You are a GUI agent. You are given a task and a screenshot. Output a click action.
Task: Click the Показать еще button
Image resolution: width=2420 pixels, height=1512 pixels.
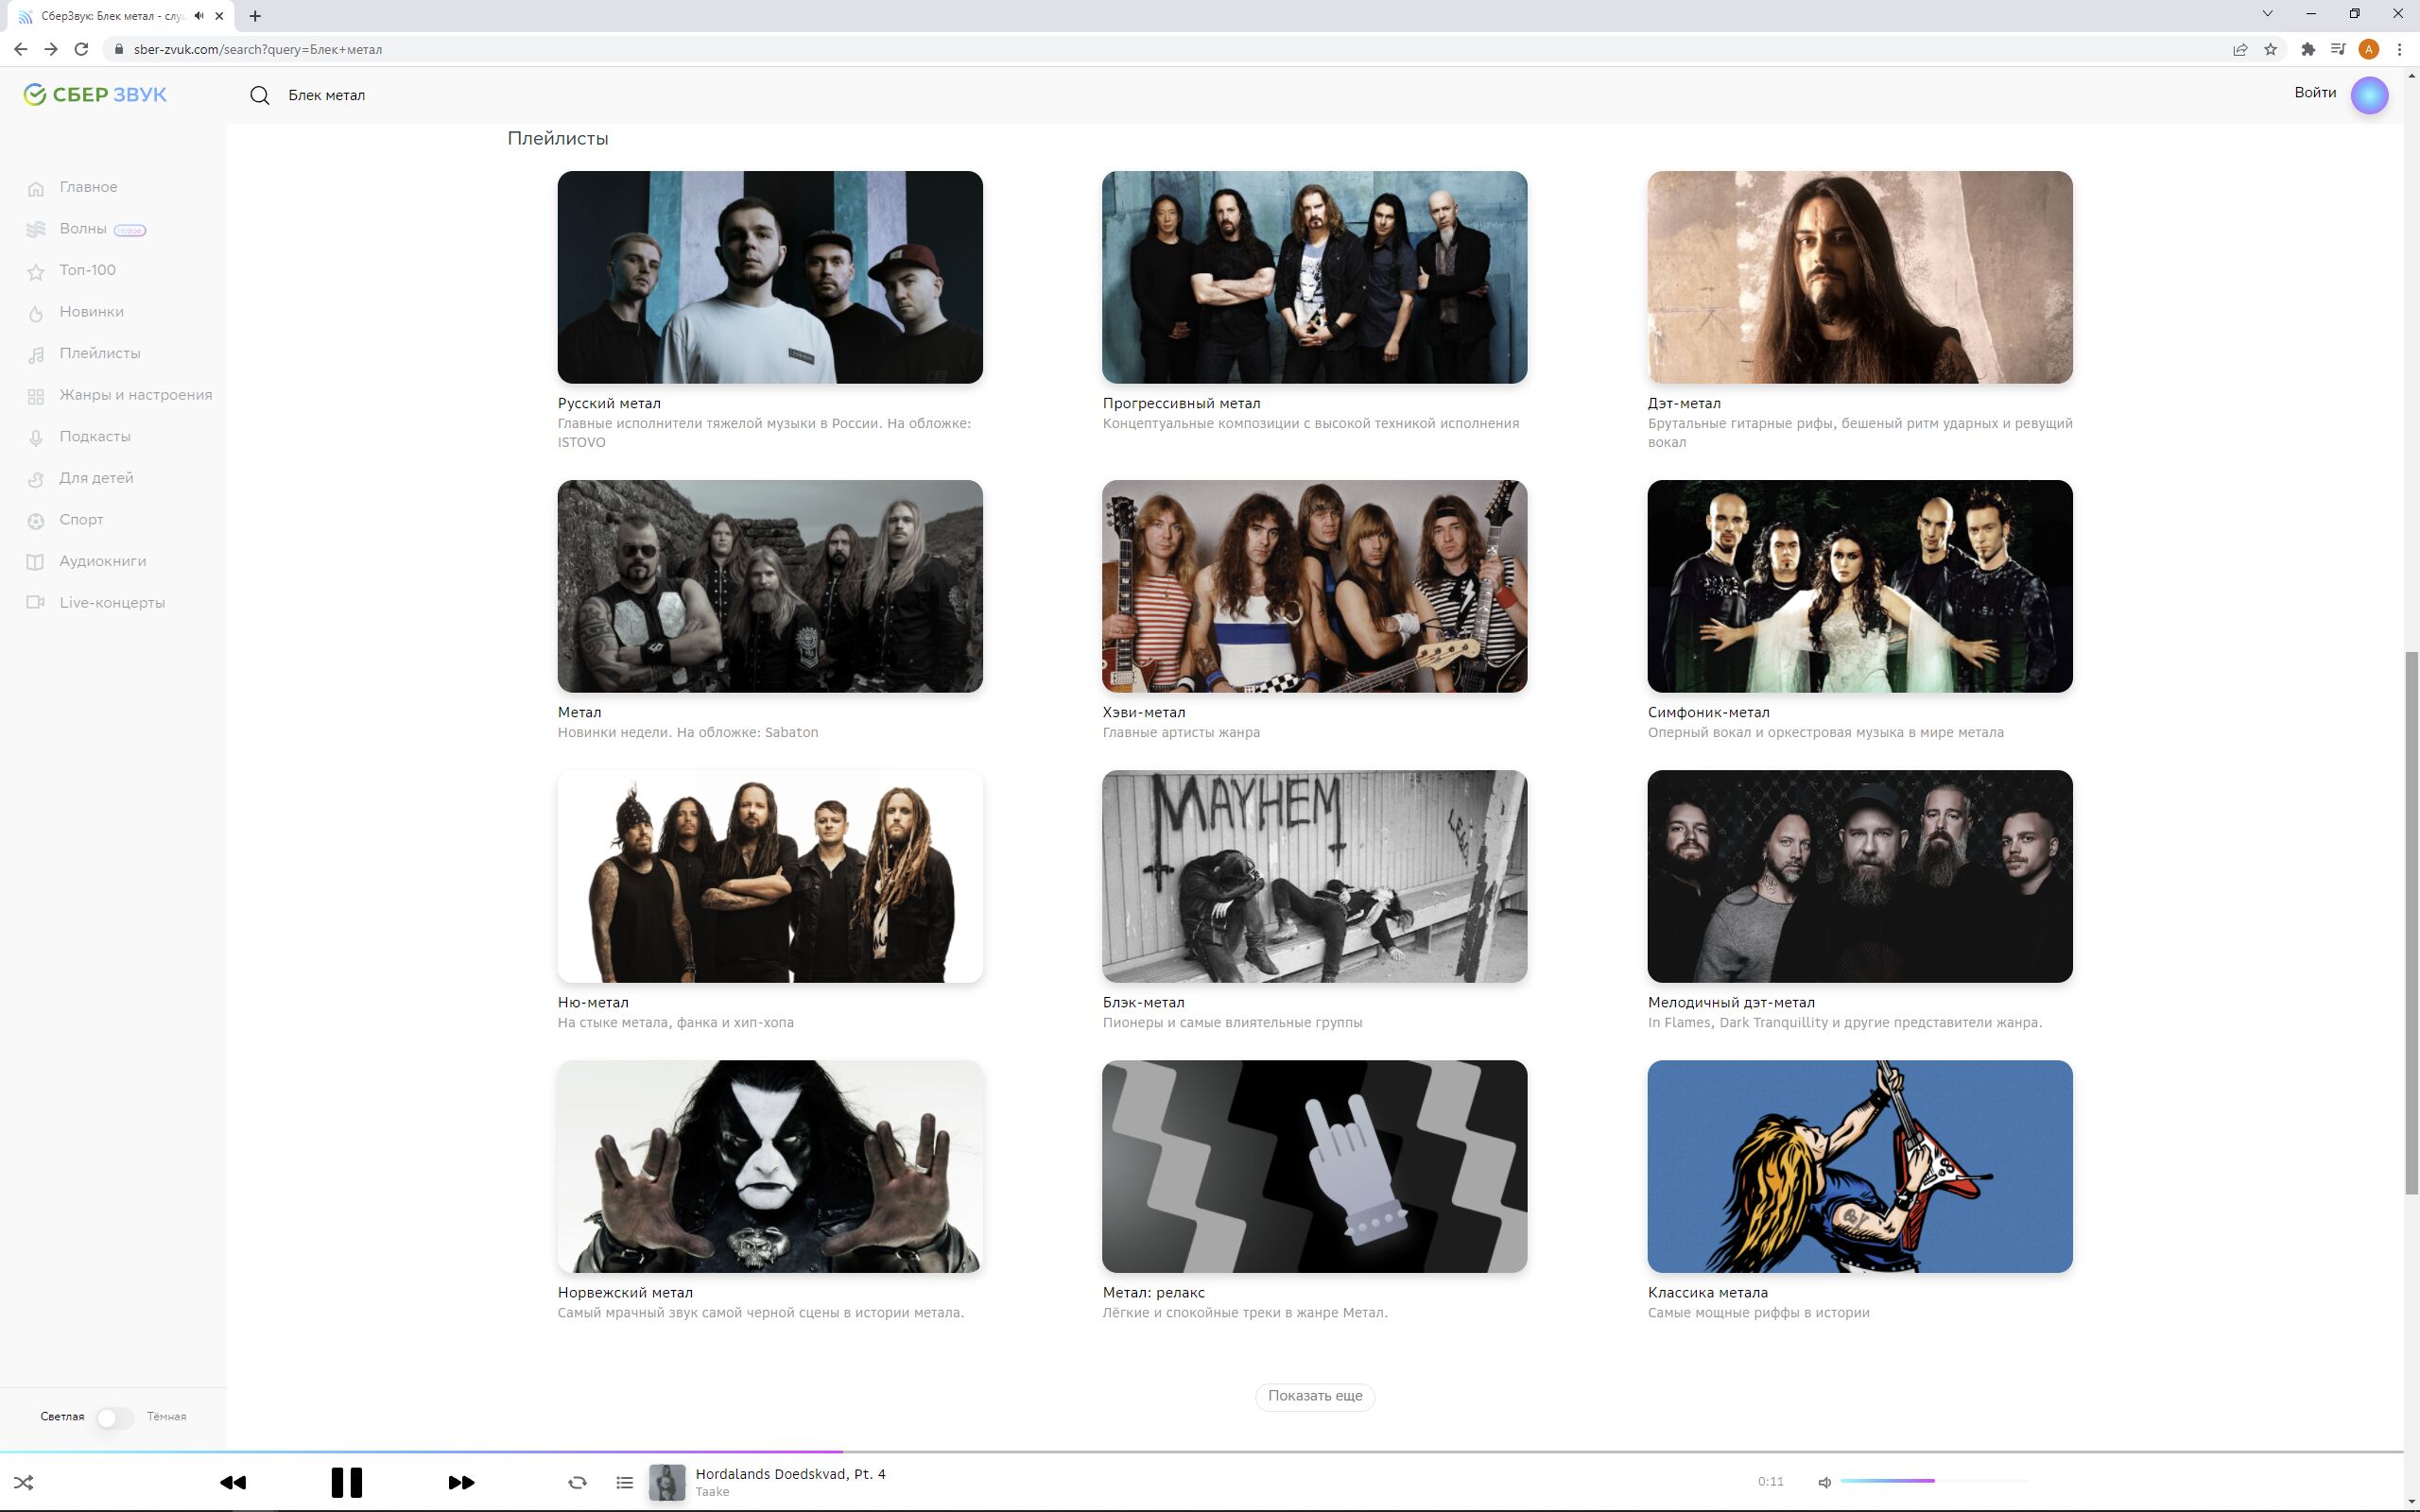coord(1314,1396)
